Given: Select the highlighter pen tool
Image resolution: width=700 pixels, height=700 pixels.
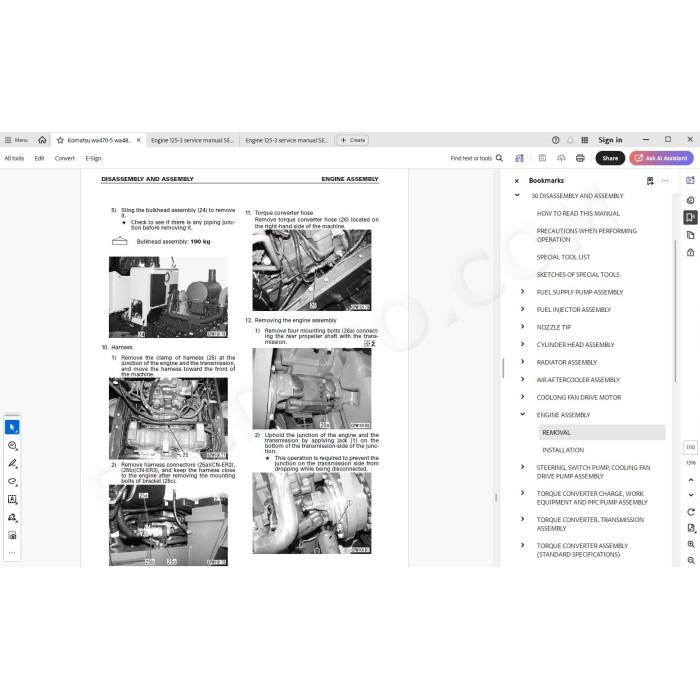Looking at the screenshot, I should tap(12, 463).
